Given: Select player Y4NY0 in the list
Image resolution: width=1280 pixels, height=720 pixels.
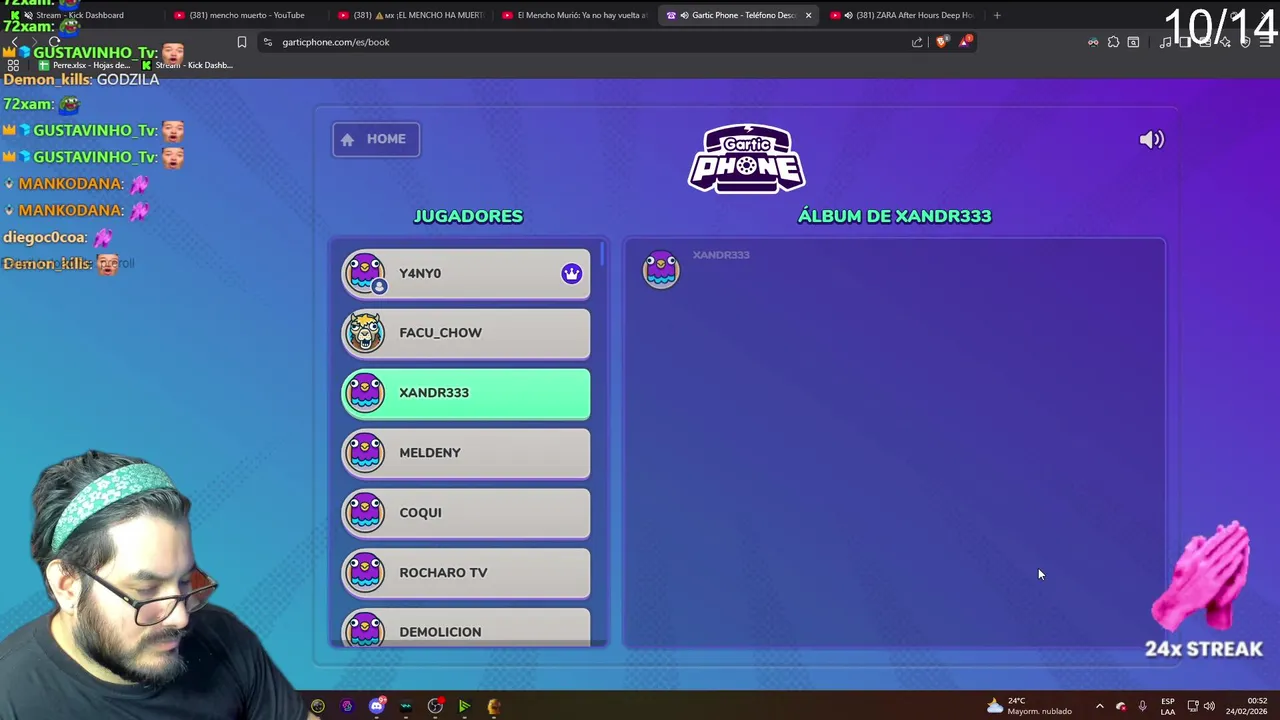Looking at the screenshot, I should point(466,274).
